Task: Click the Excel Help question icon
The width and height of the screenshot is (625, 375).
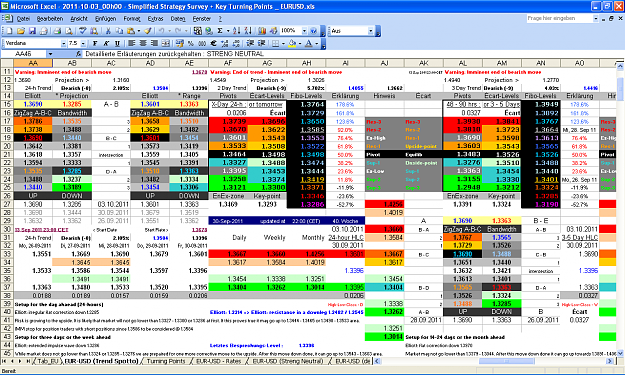Action: (313, 31)
